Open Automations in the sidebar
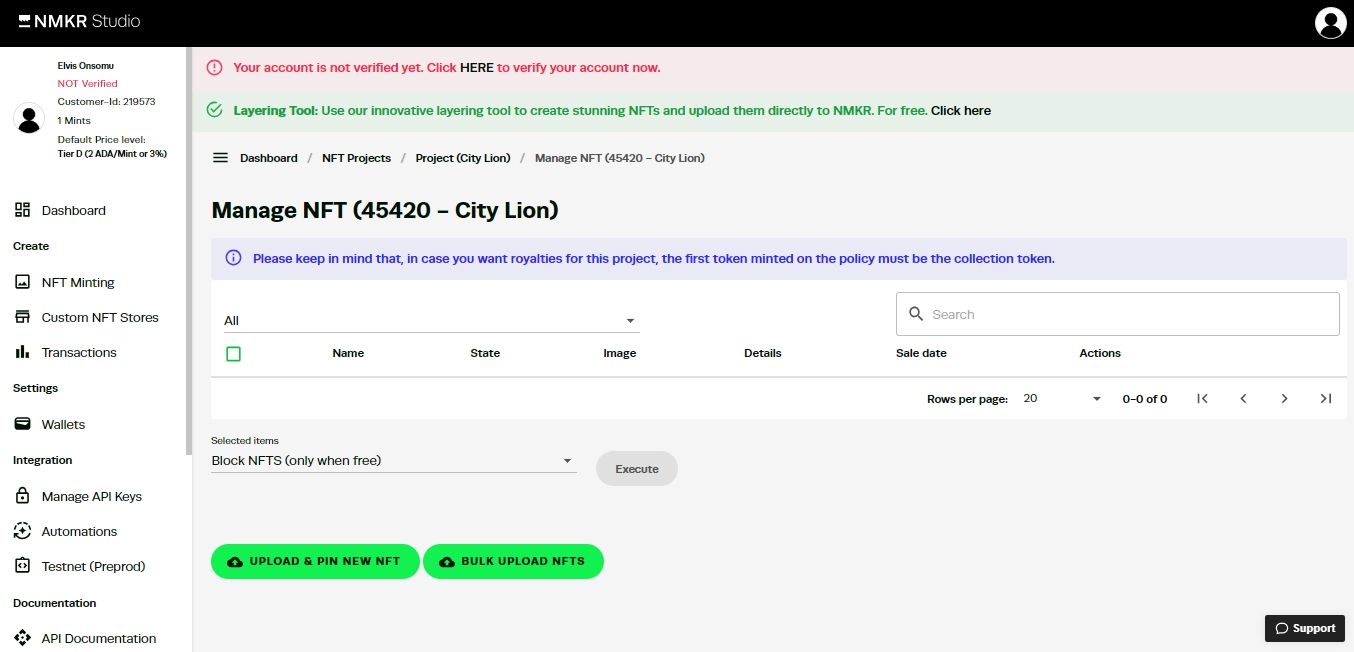 79,531
